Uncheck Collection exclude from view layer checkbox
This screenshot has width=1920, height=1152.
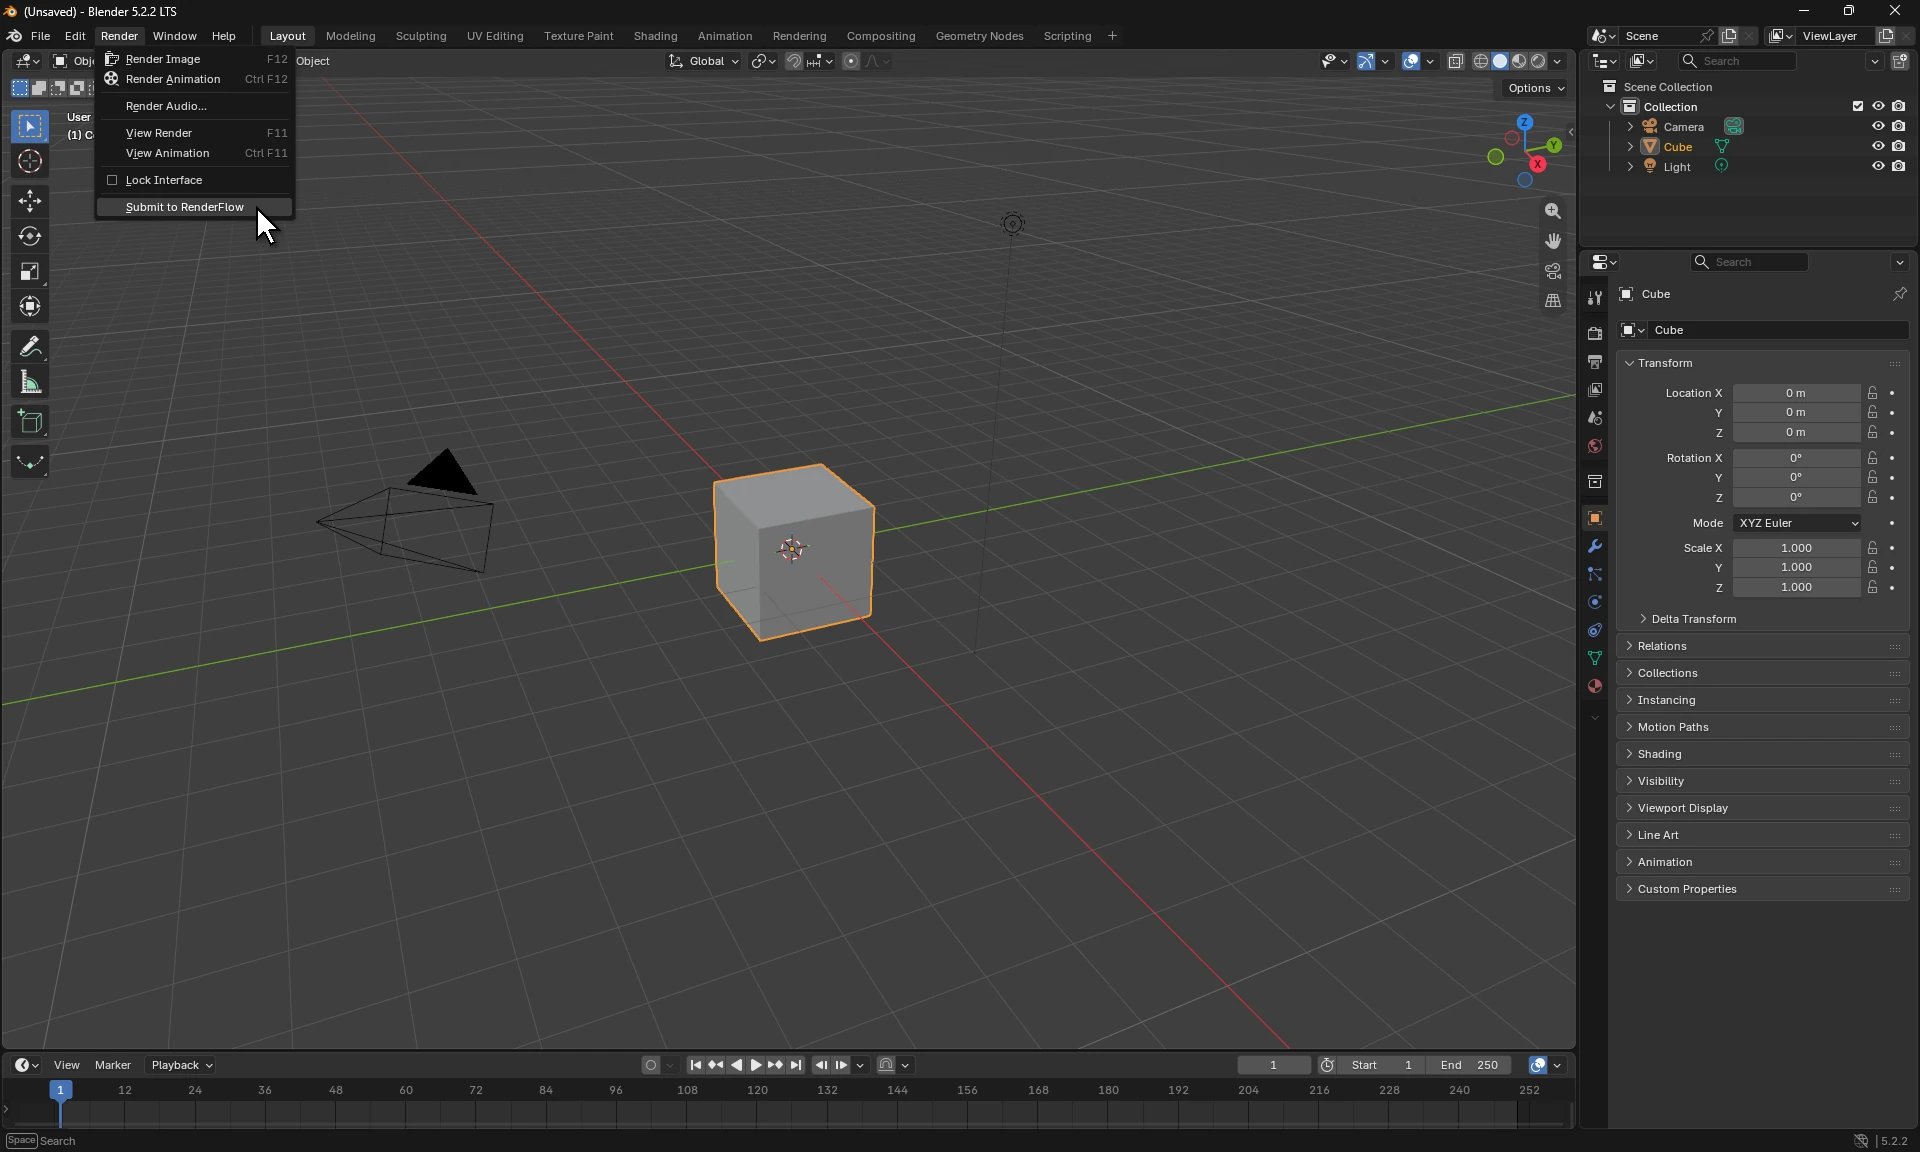(1858, 106)
